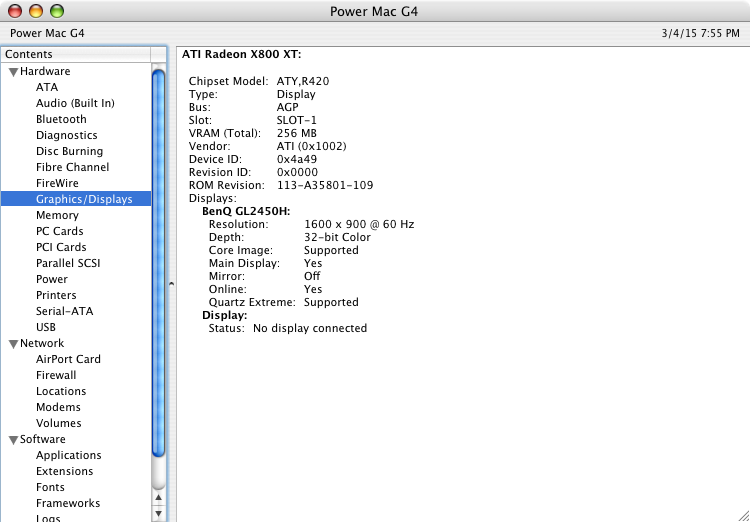Viewport: 750px width, 522px height.
Task: Click the scrollbar up arrow
Action: click(x=158, y=498)
